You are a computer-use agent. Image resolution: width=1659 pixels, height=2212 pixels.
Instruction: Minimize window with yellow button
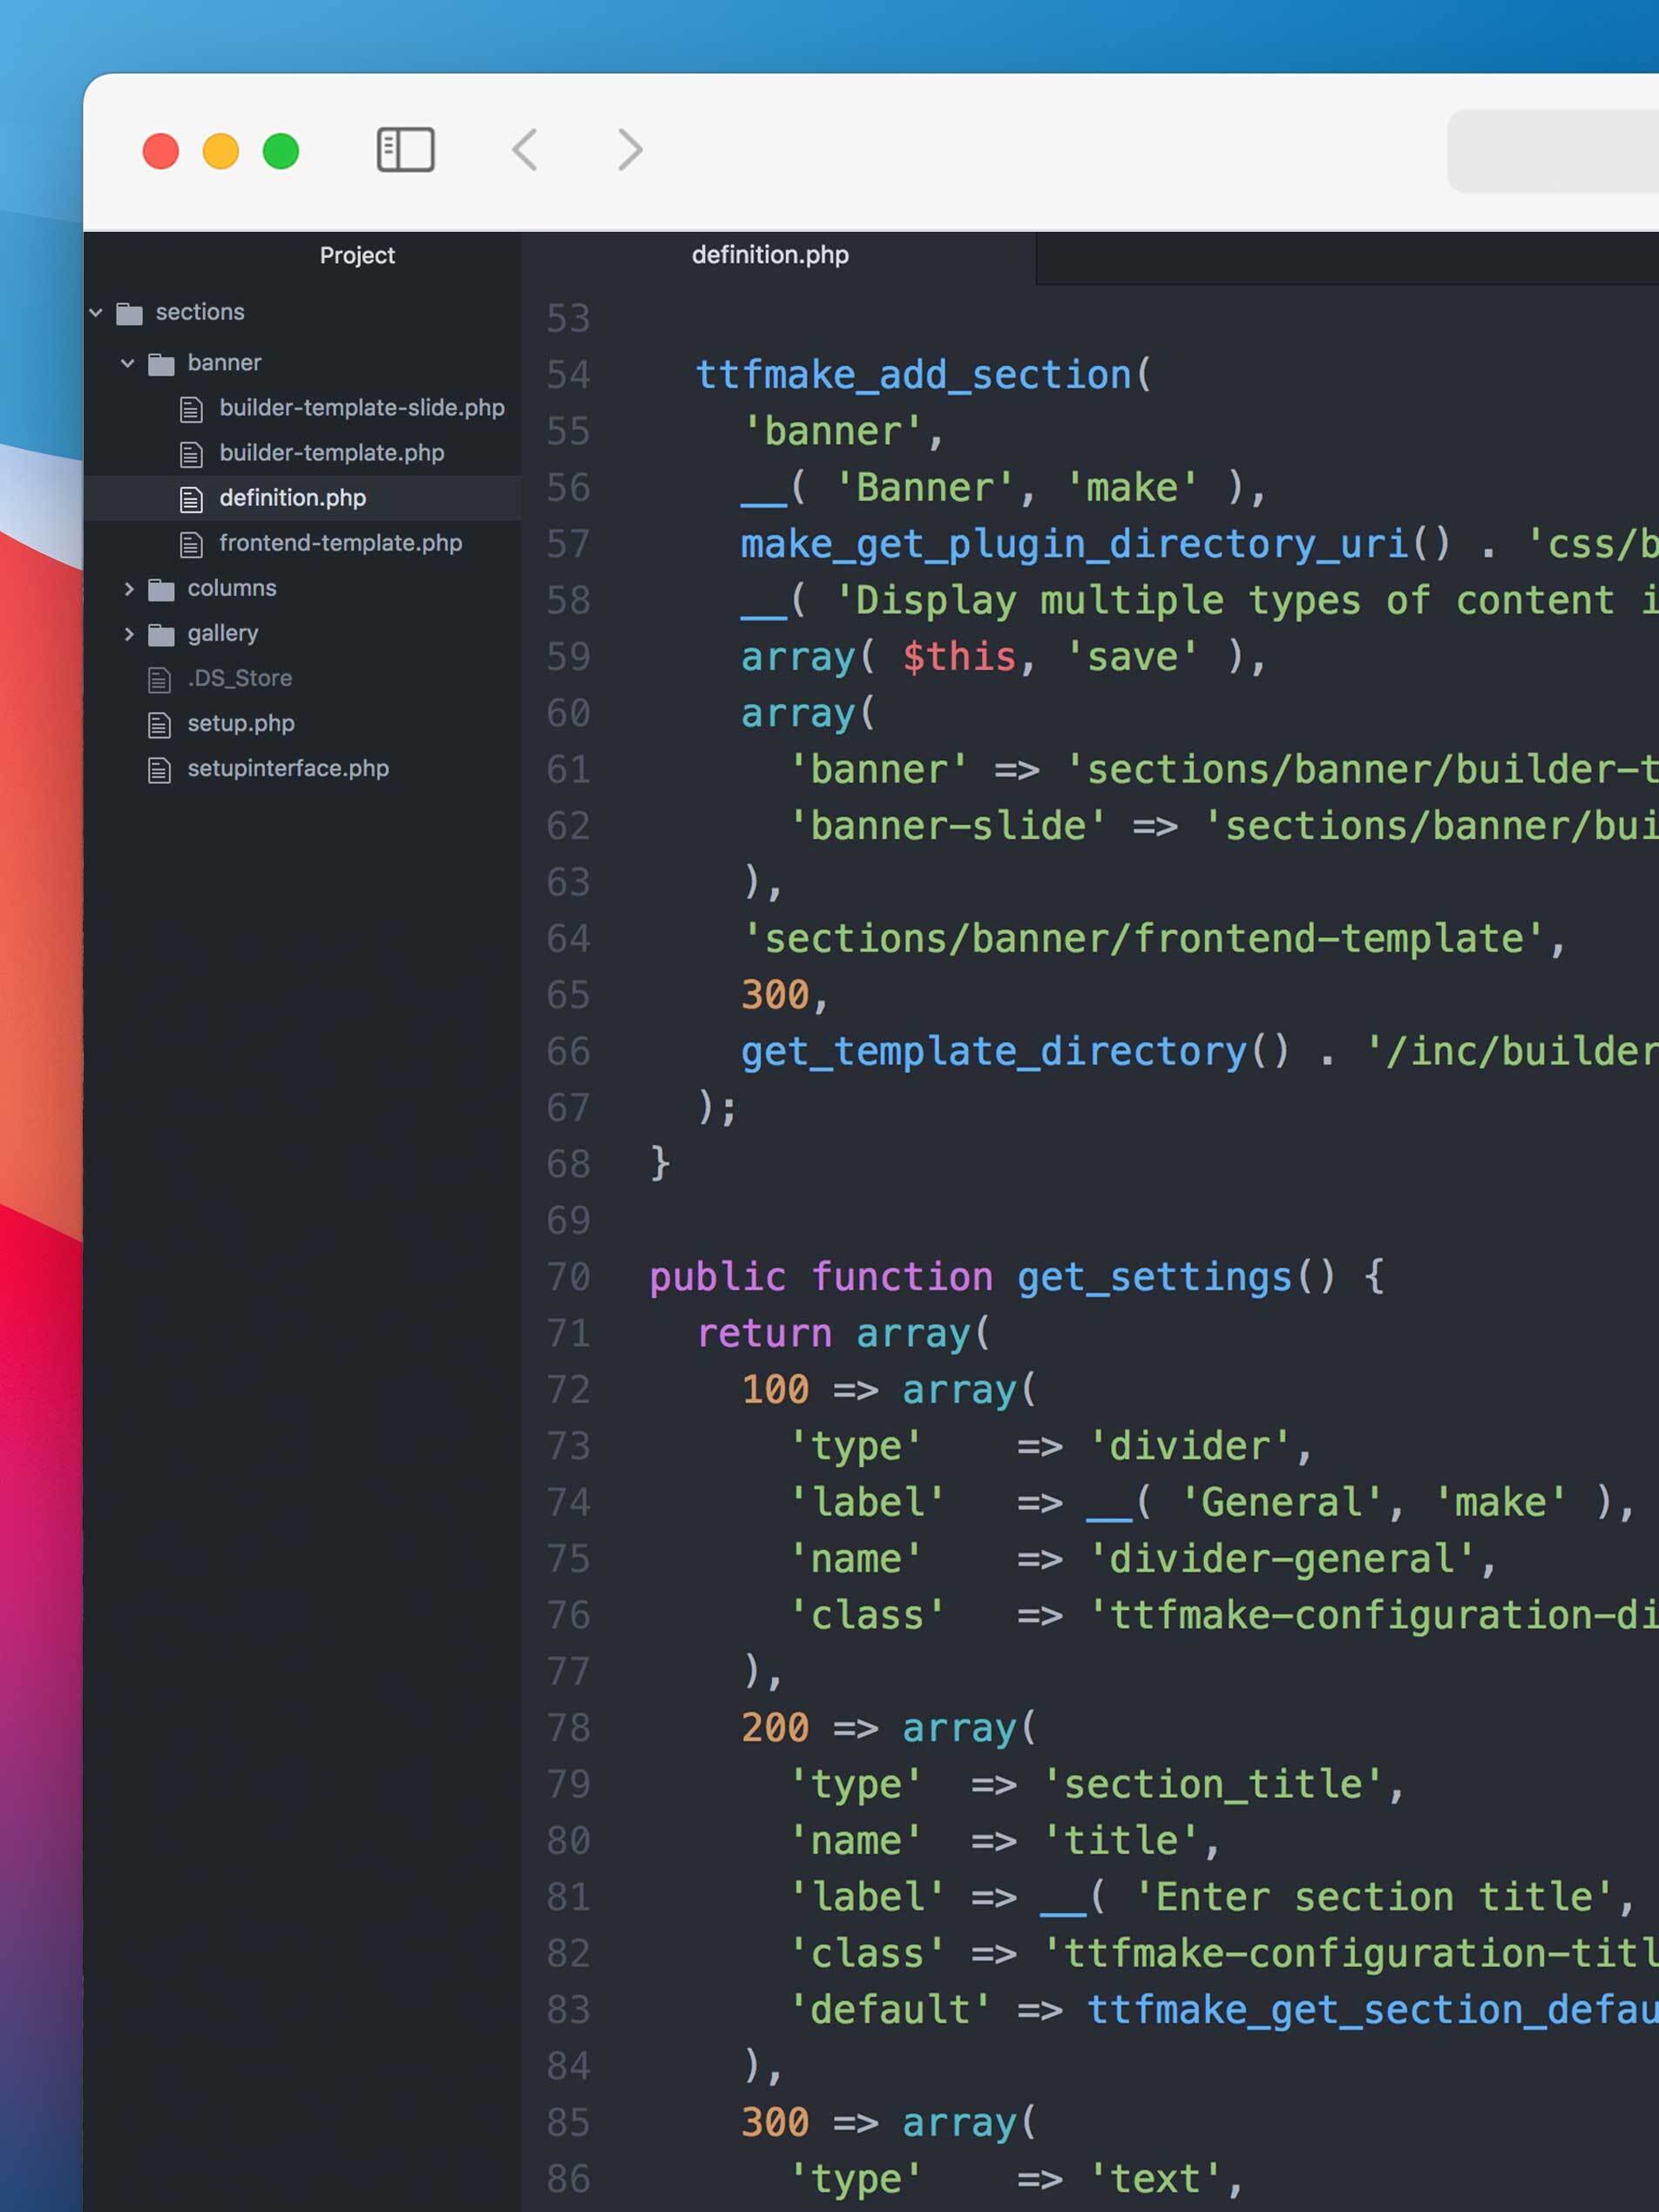(221, 151)
